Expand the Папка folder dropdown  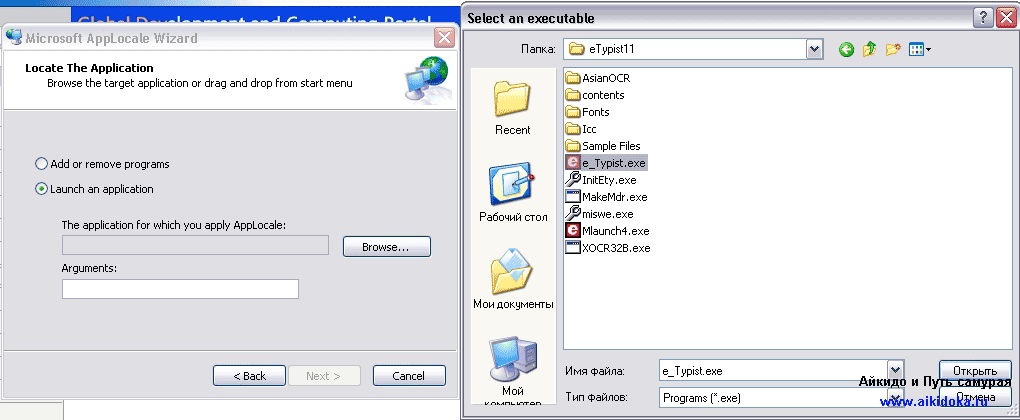(x=814, y=49)
